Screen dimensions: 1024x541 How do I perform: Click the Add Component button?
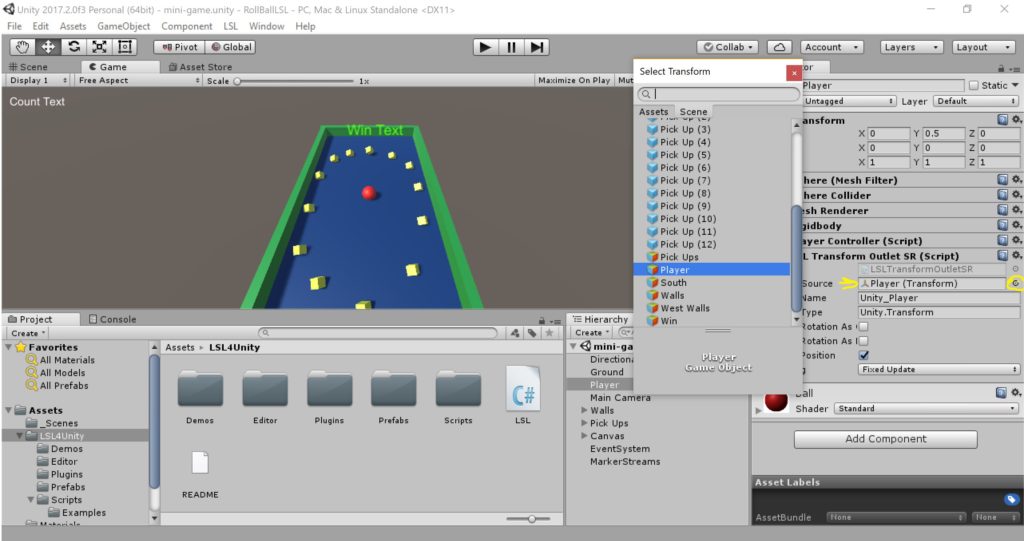coord(886,439)
